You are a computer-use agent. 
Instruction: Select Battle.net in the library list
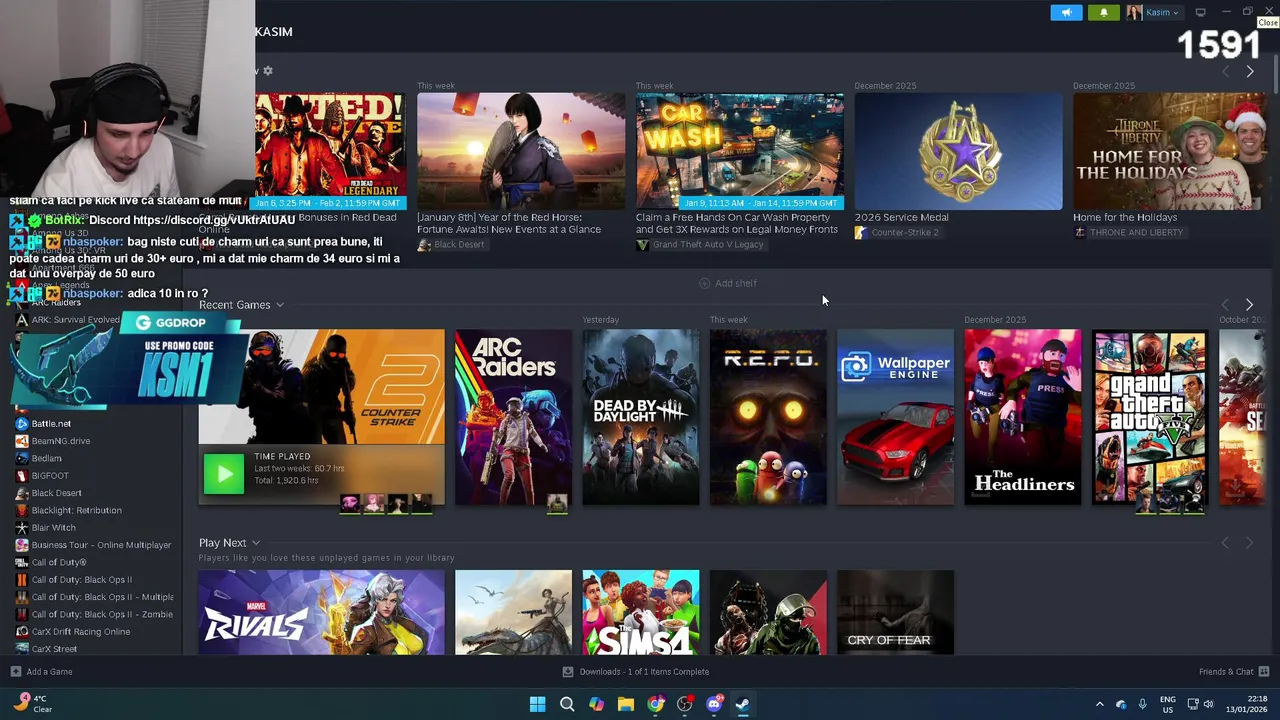pos(51,424)
